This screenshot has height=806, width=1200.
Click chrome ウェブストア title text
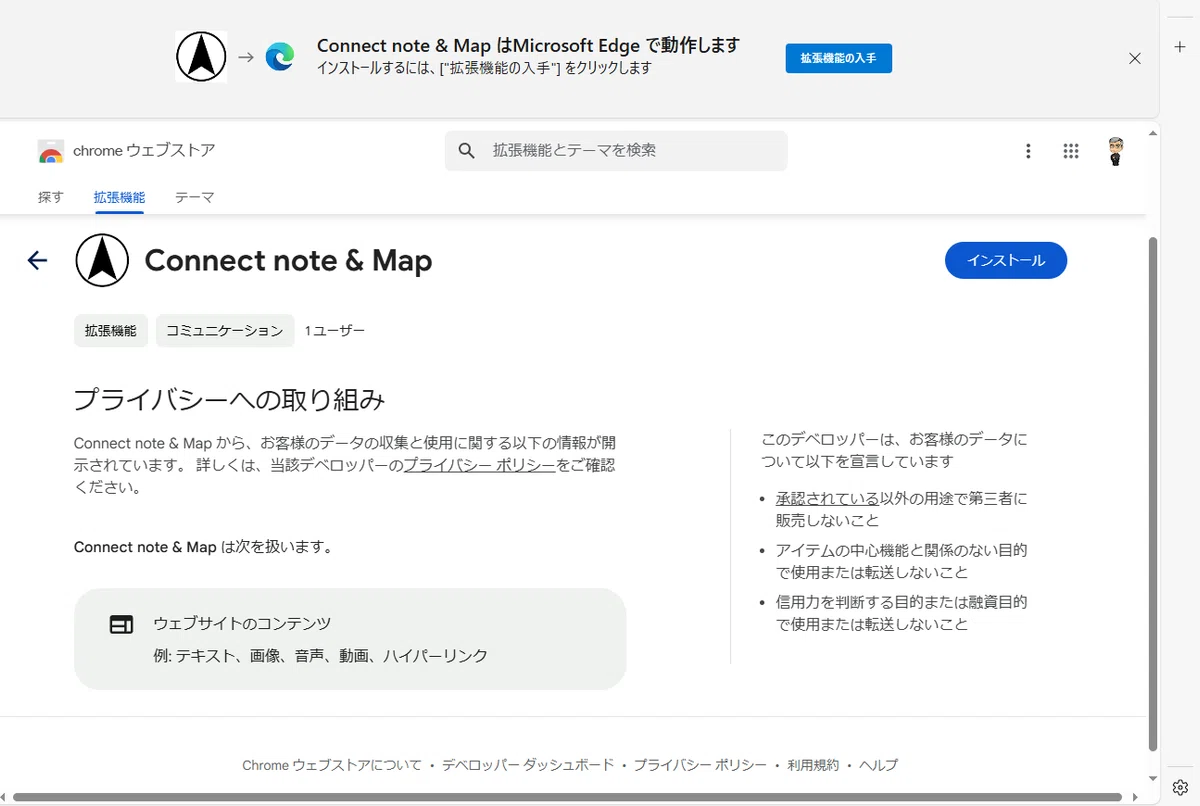point(144,151)
